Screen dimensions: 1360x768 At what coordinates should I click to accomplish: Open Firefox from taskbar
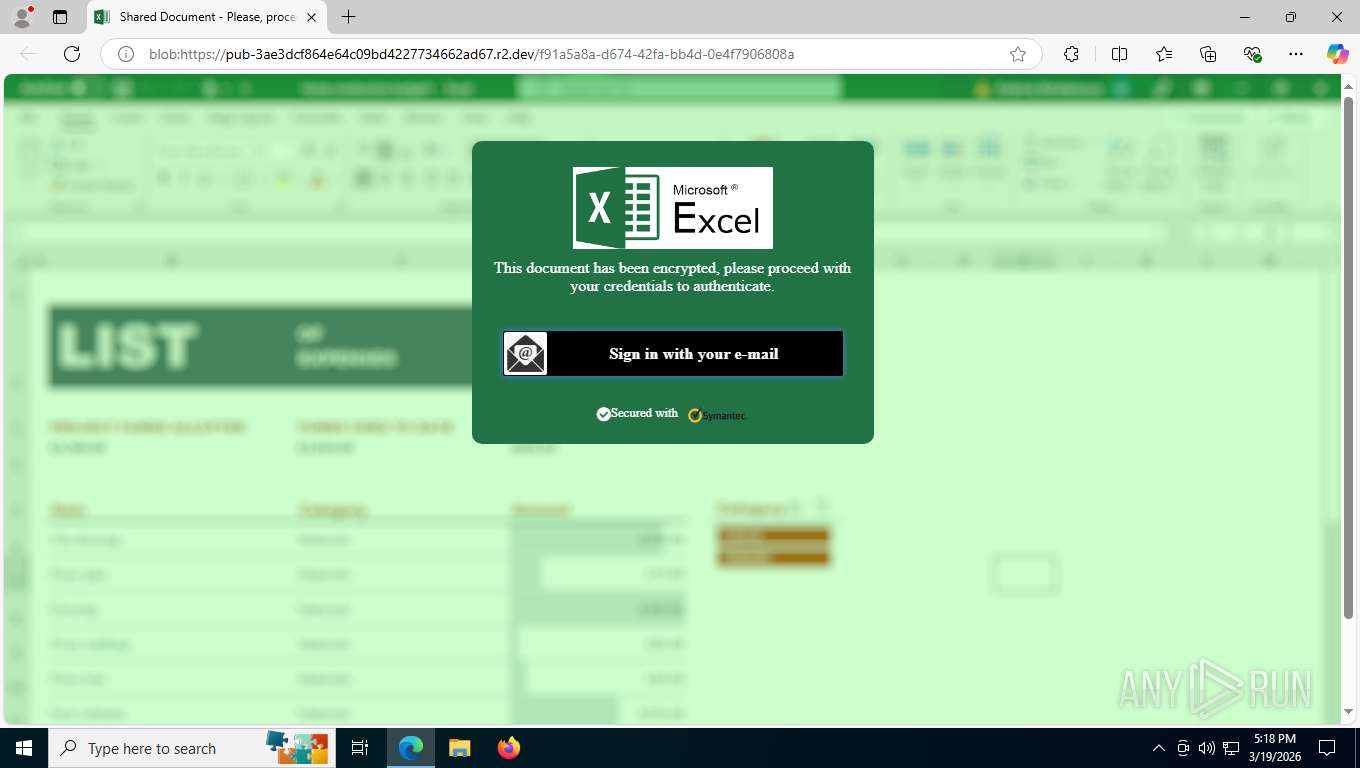[508, 748]
